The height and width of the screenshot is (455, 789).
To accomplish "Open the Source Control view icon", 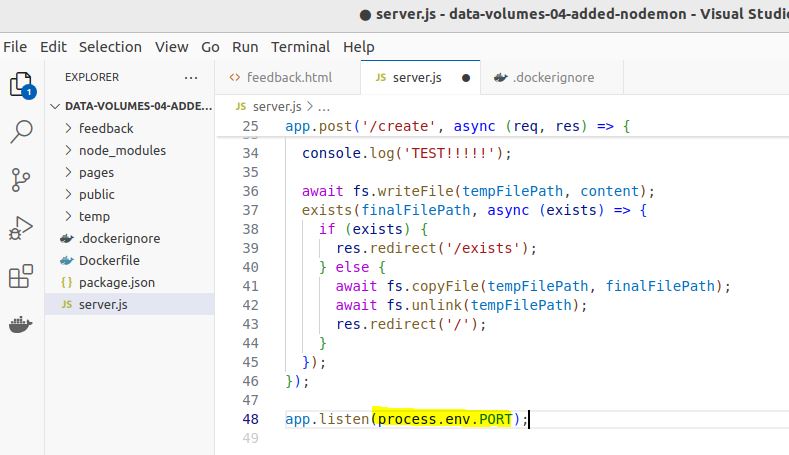I will [x=21, y=180].
